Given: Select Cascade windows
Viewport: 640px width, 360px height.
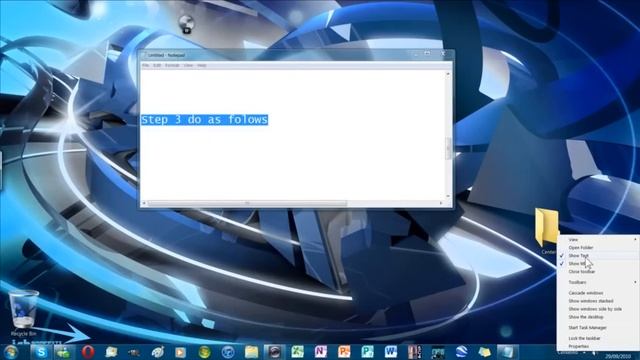Looking at the screenshot, I should pyautogui.click(x=598, y=293).
